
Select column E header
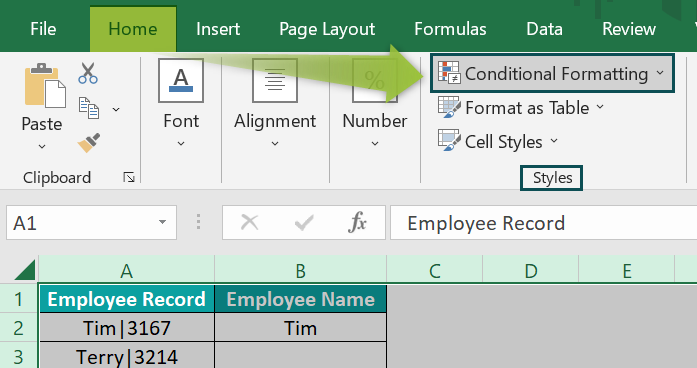(x=627, y=270)
